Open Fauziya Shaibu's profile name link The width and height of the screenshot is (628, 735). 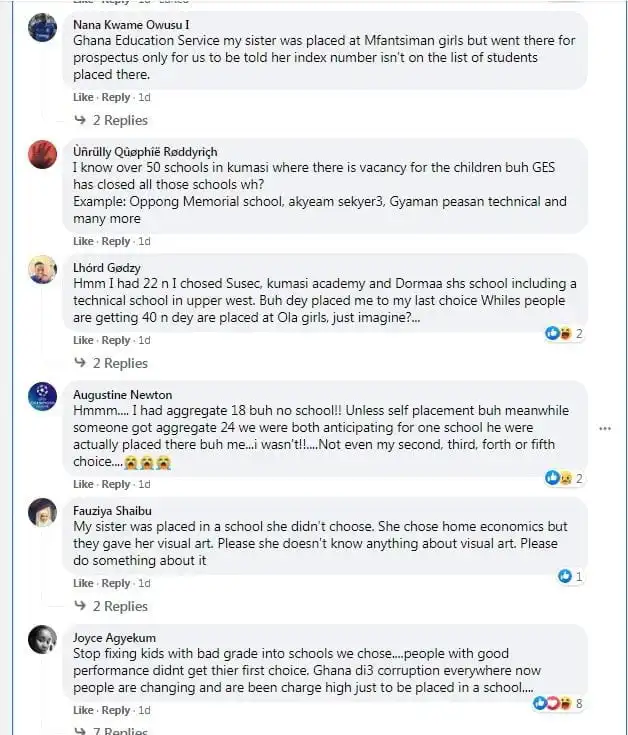110,510
